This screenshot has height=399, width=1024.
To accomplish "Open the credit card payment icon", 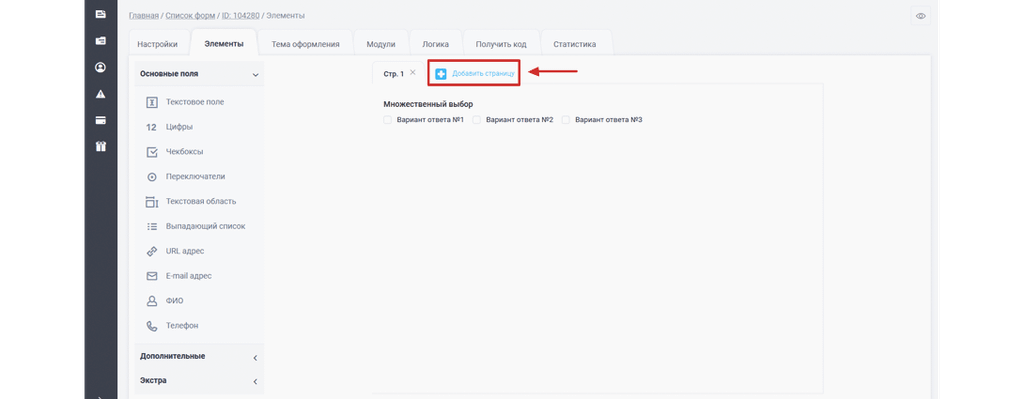I will pos(101,121).
